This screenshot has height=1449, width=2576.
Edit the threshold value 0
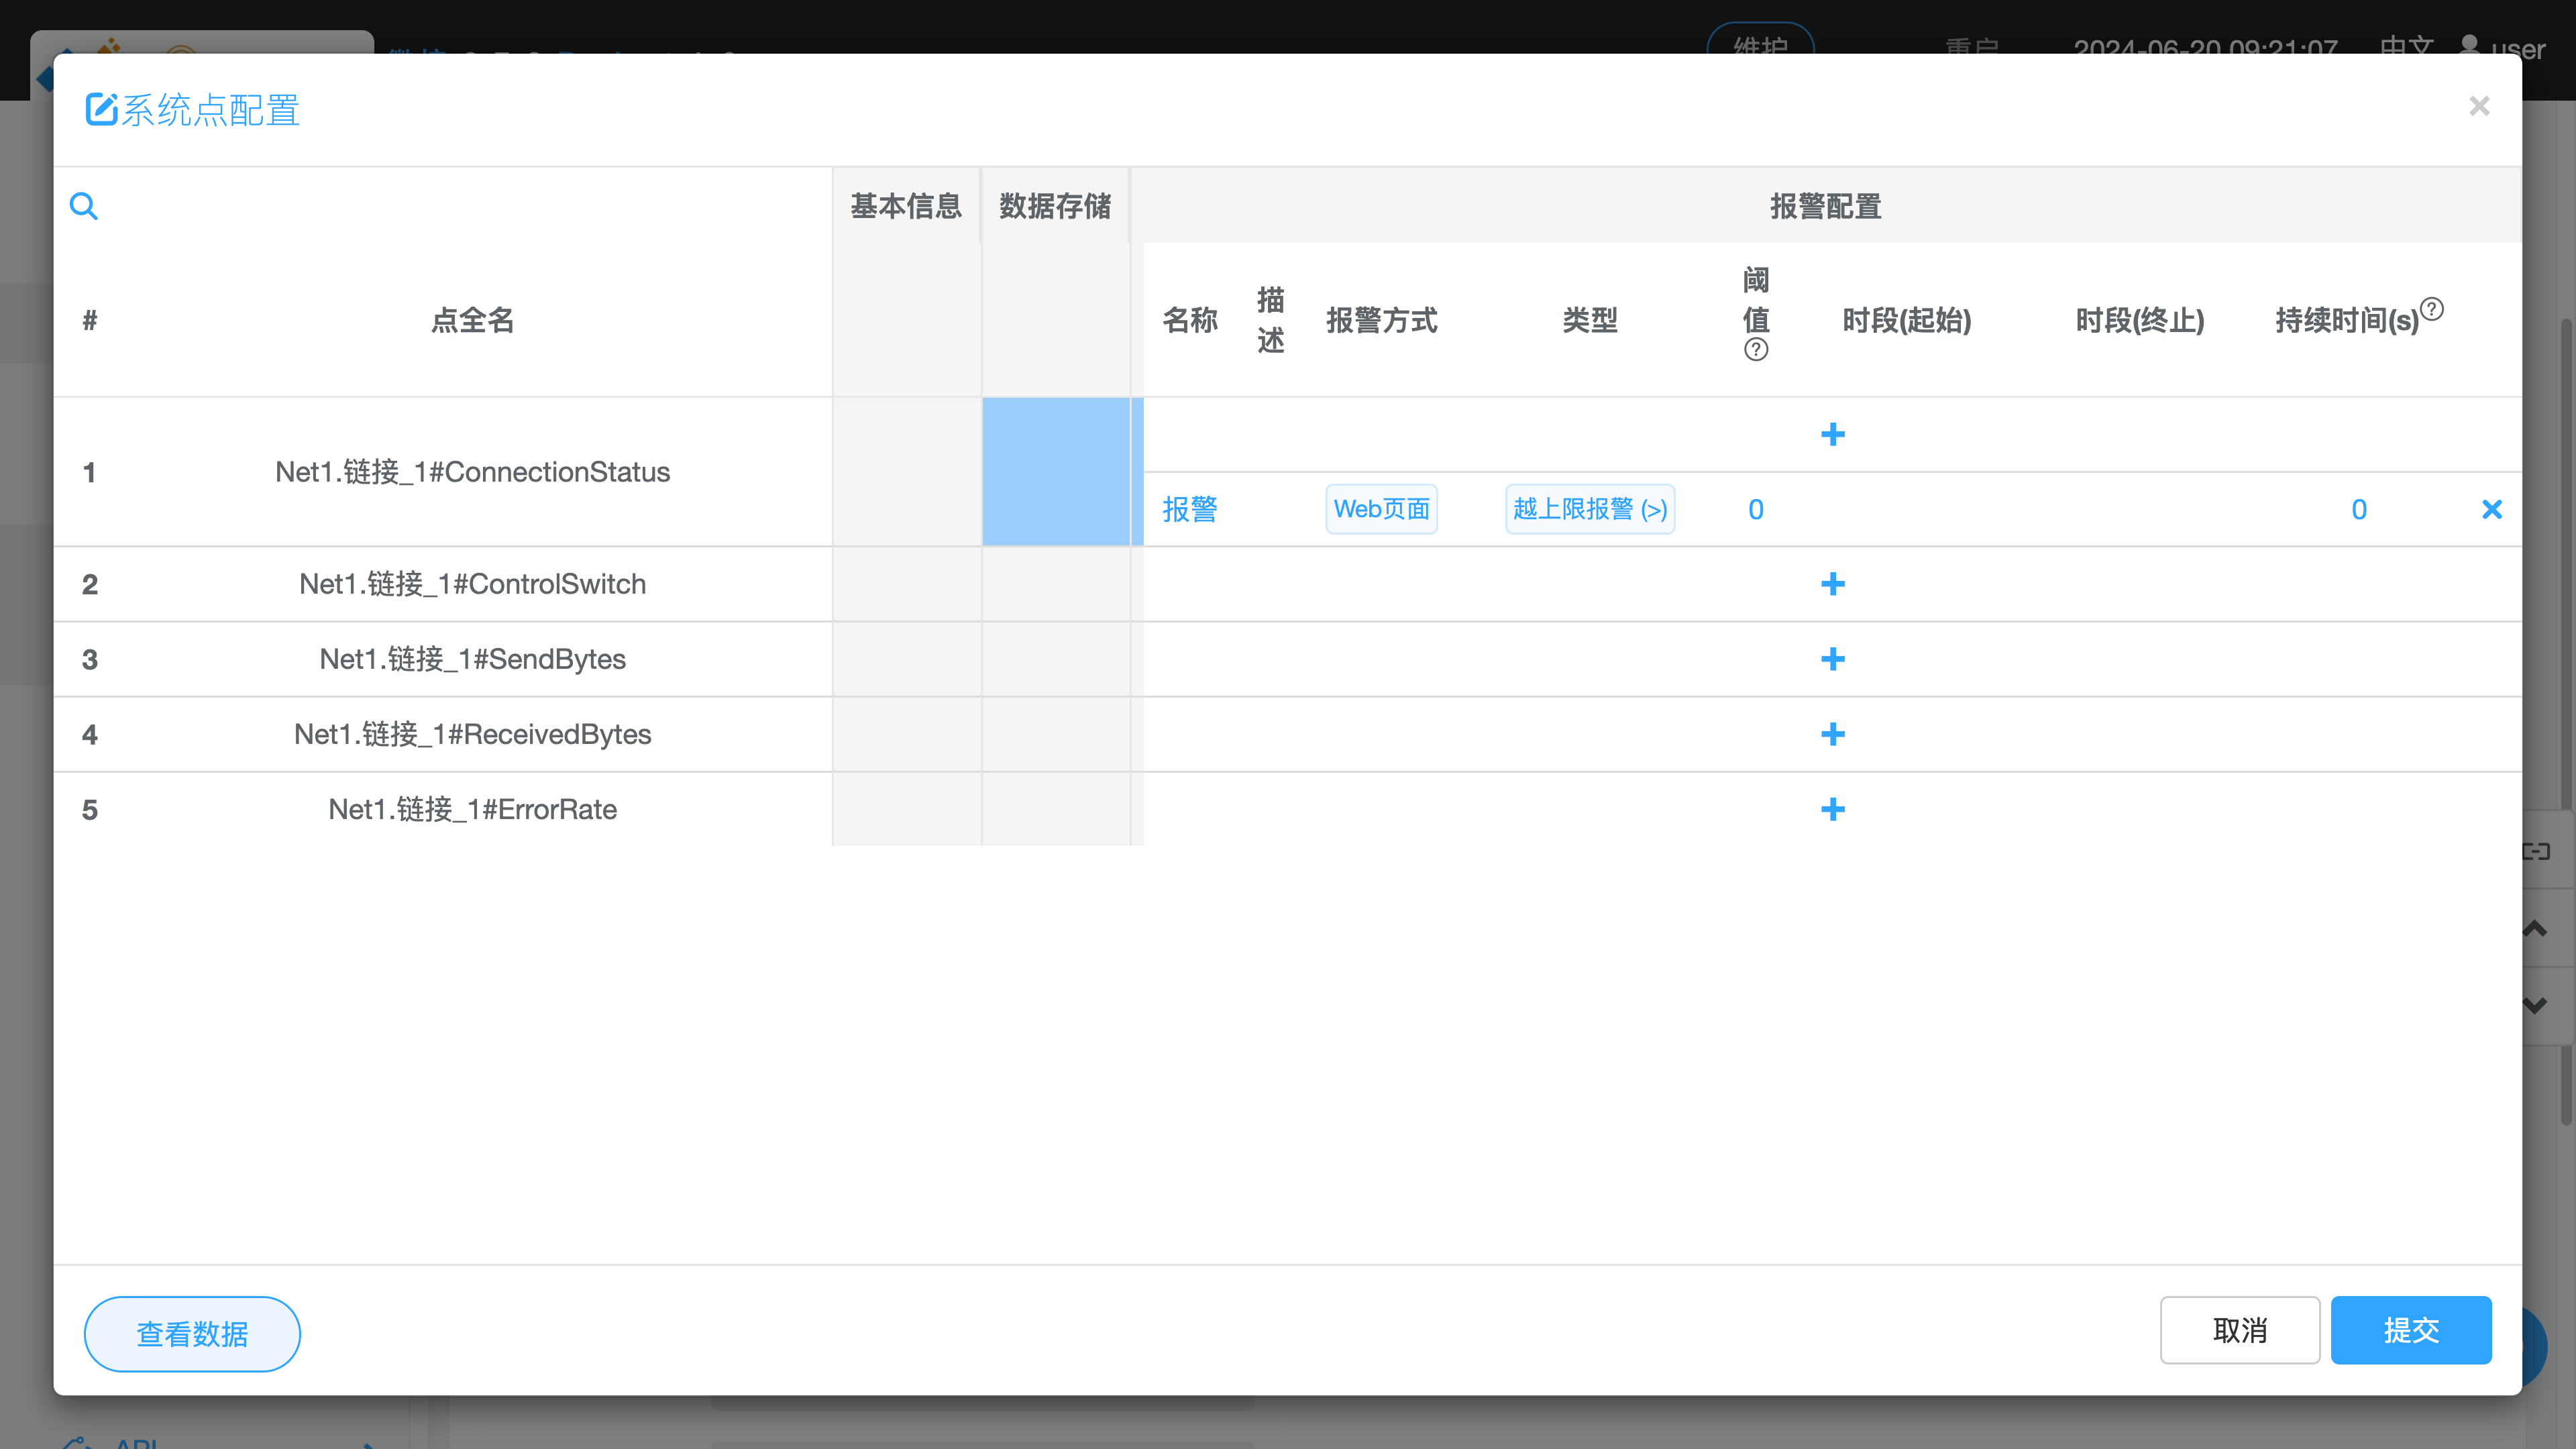pyautogui.click(x=1755, y=510)
